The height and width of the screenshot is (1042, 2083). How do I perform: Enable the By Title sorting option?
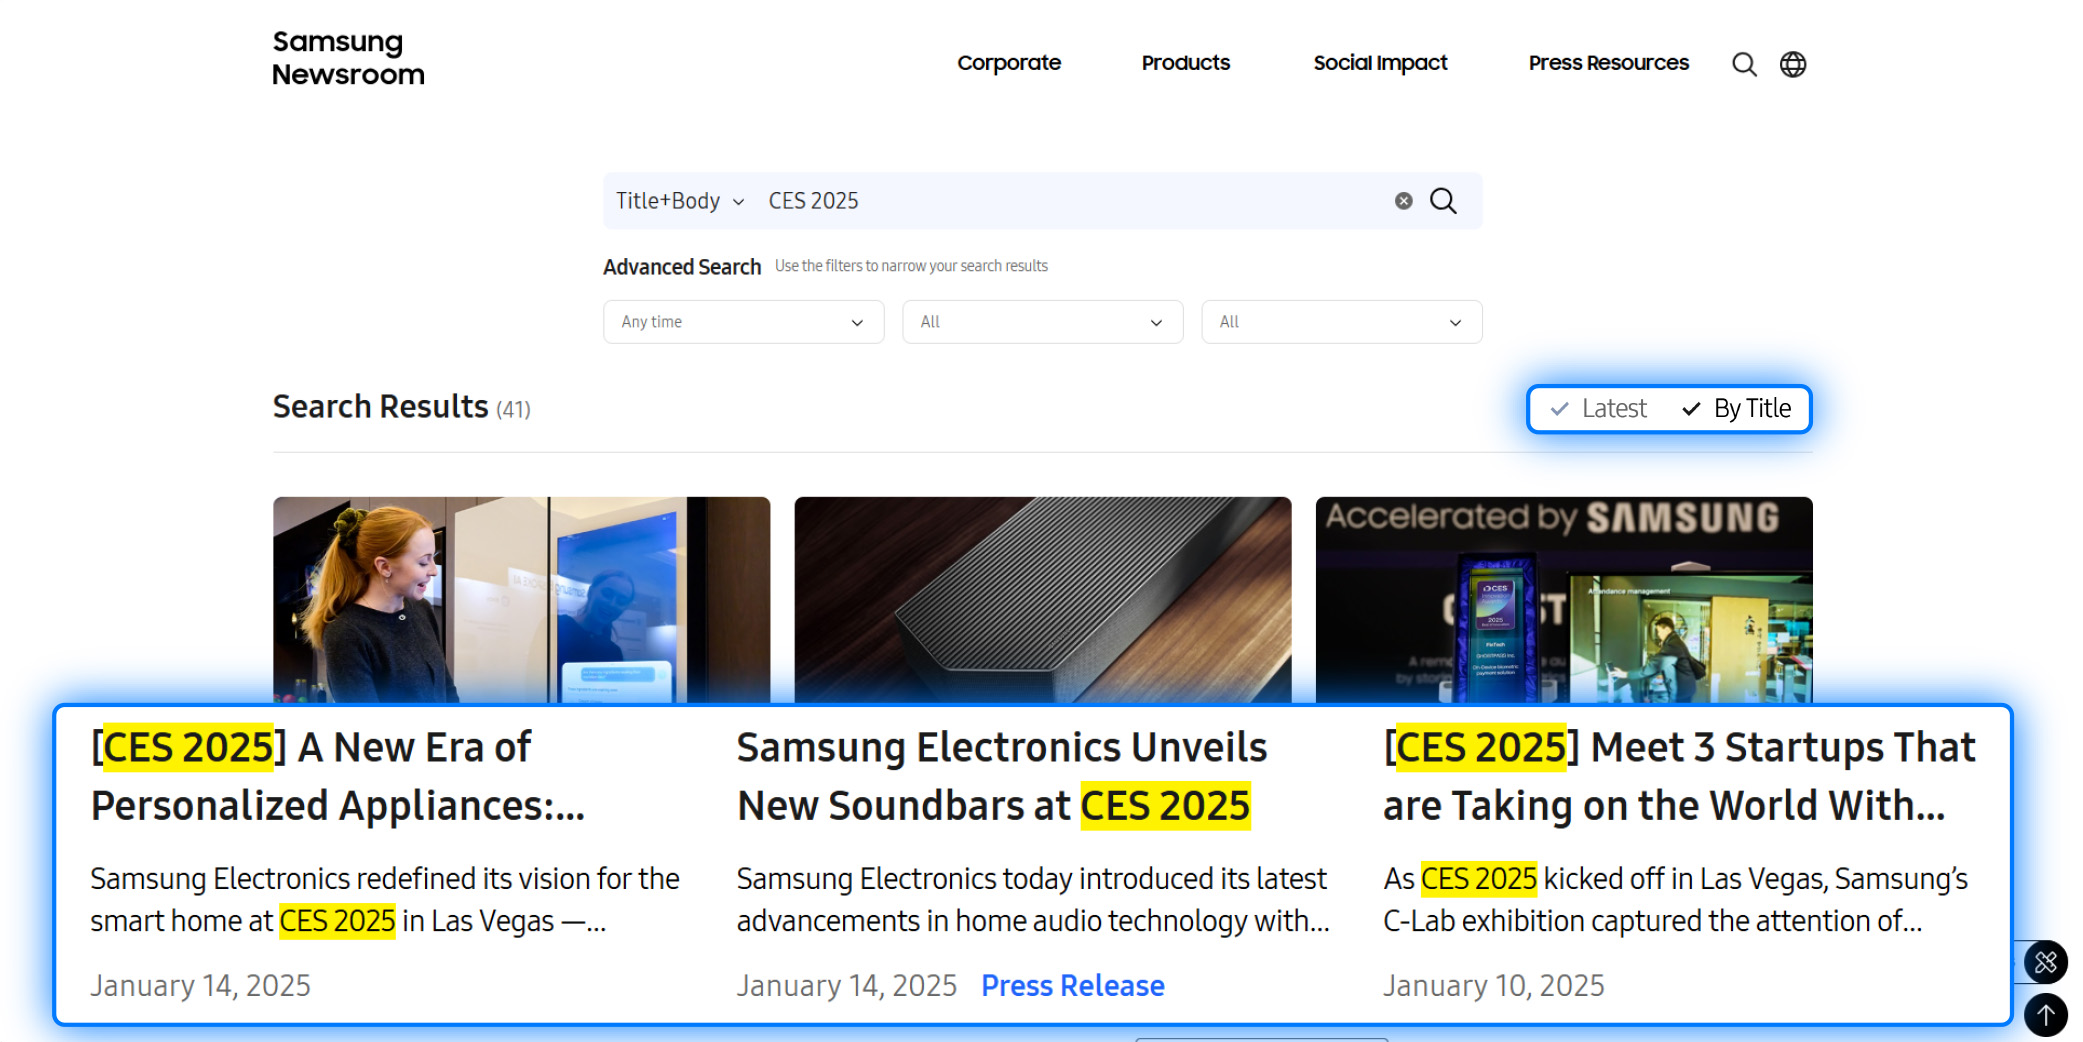[x=1750, y=408]
